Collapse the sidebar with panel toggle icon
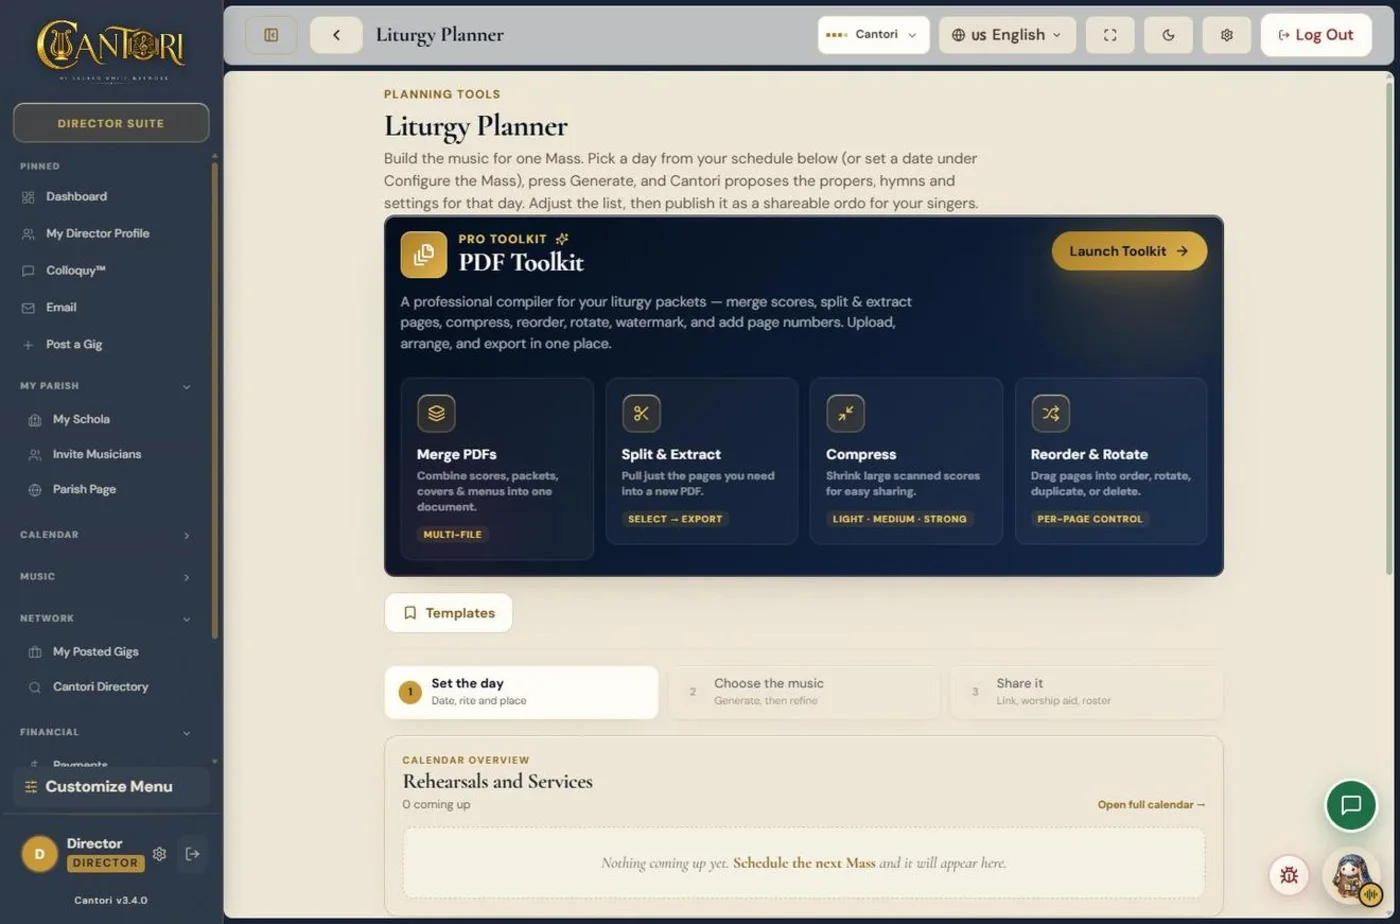 tap(271, 35)
